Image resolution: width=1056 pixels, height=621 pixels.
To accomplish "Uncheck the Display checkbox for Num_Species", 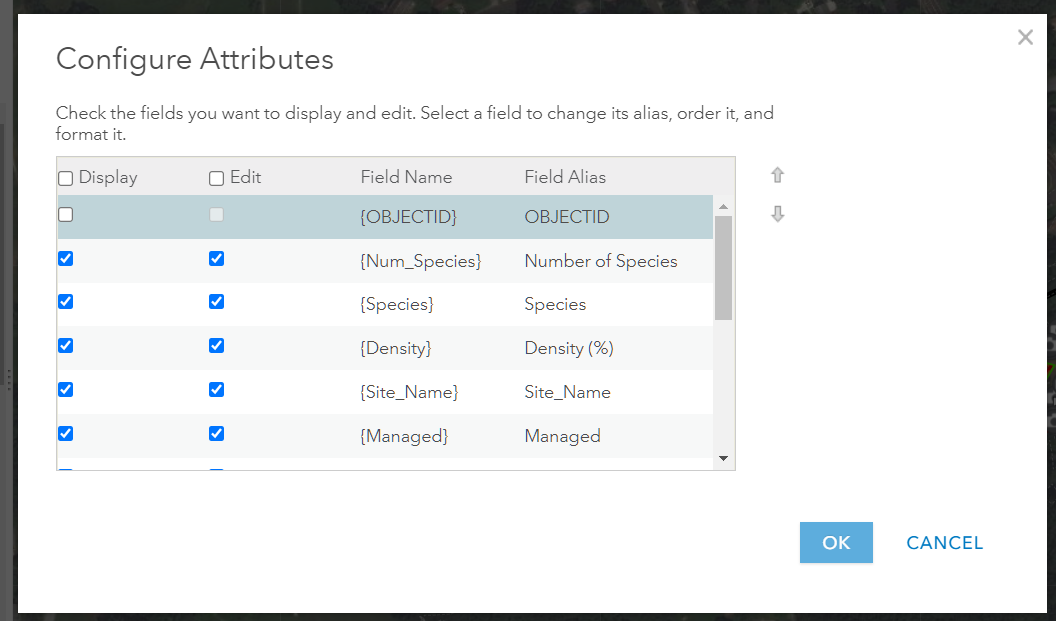I will (x=65, y=258).
